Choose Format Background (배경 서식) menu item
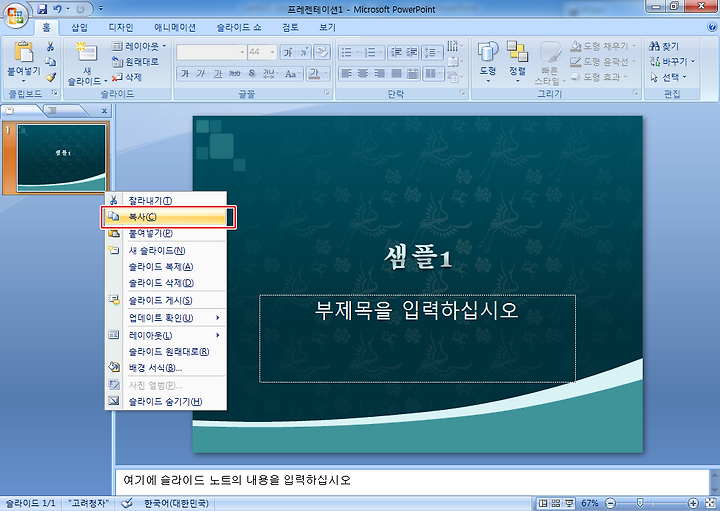Viewport: 720px width, 511px height. [x=165, y=368]
